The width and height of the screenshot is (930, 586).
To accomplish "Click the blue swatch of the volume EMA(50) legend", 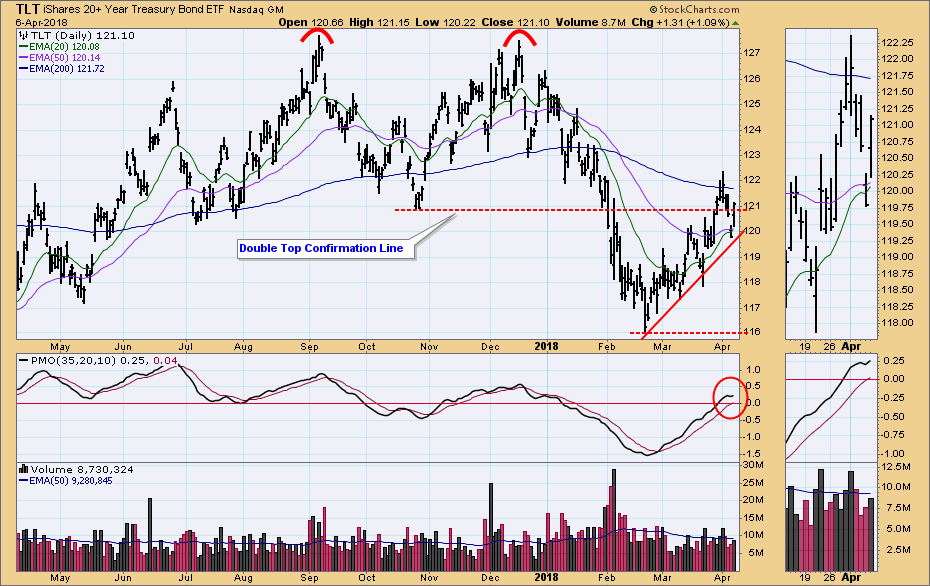I will tap(24, 480).
